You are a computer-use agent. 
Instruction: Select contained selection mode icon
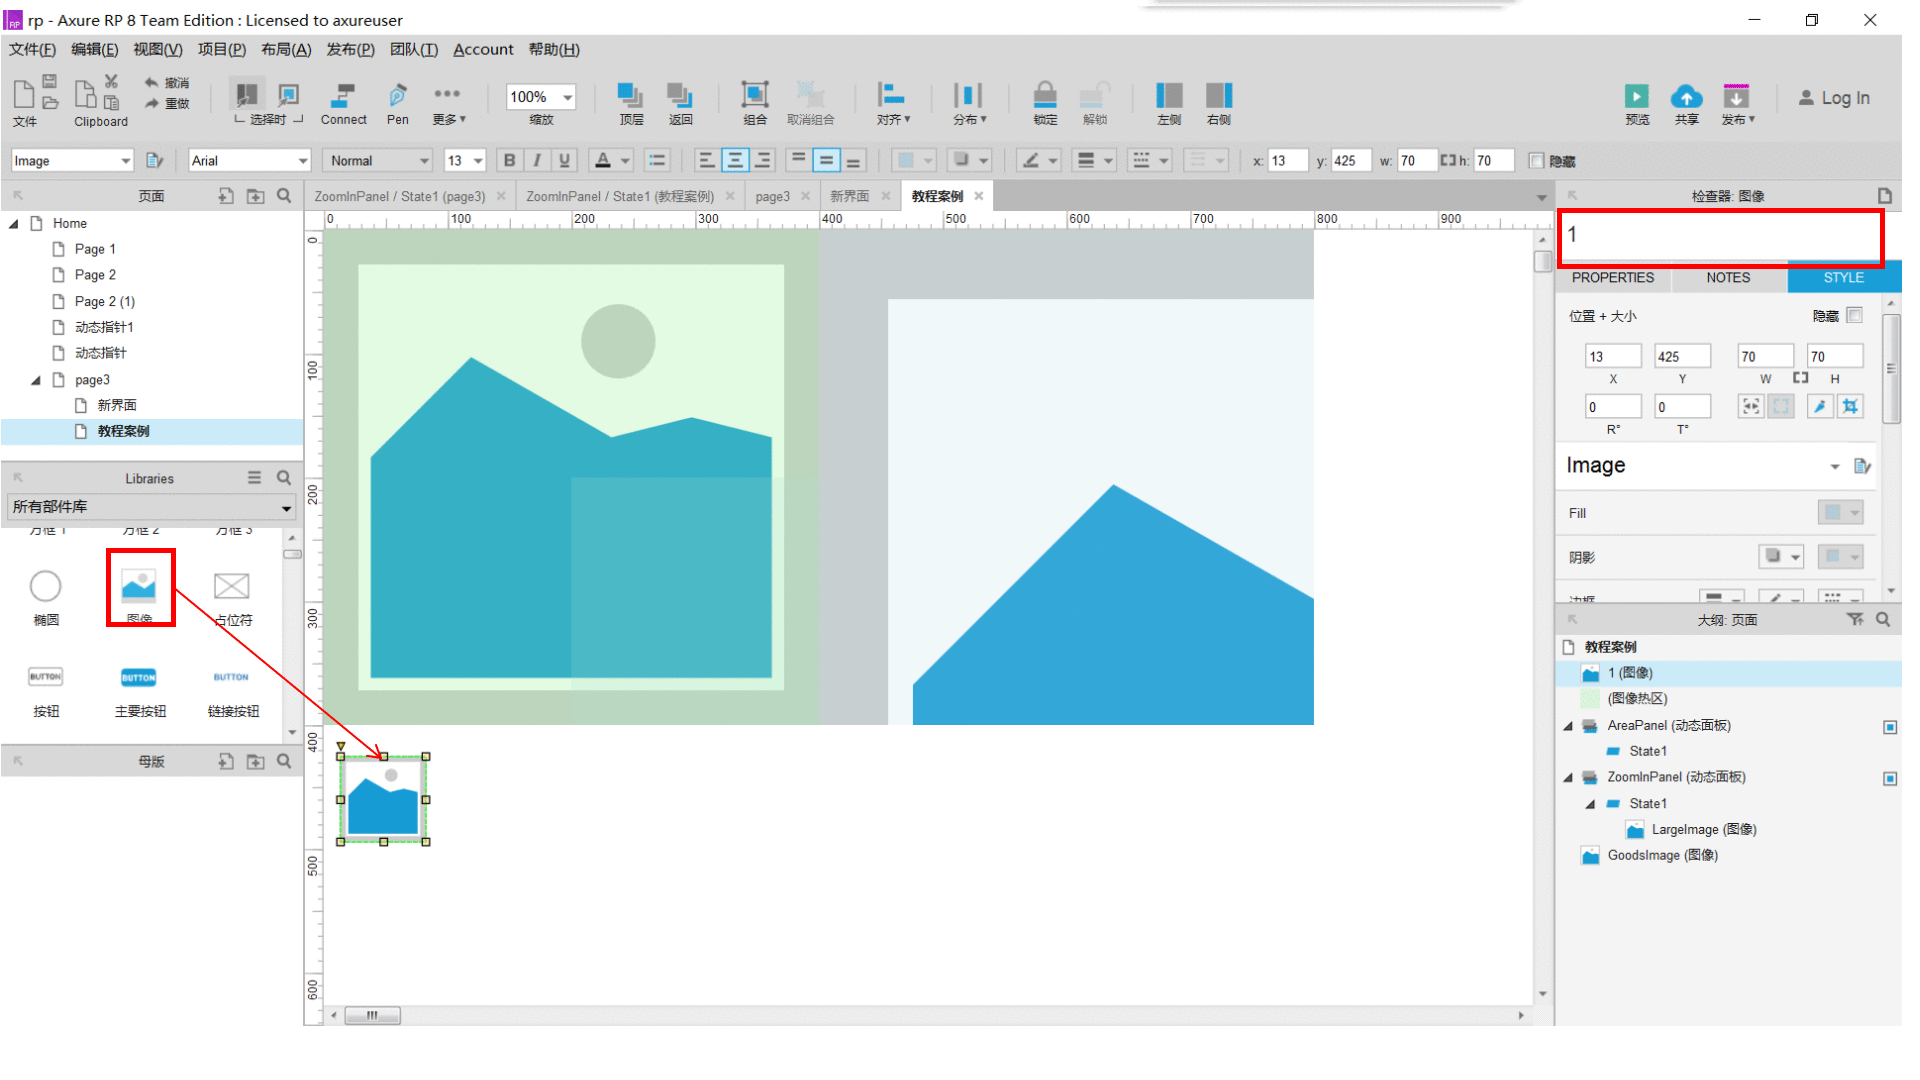coord(289,95)
